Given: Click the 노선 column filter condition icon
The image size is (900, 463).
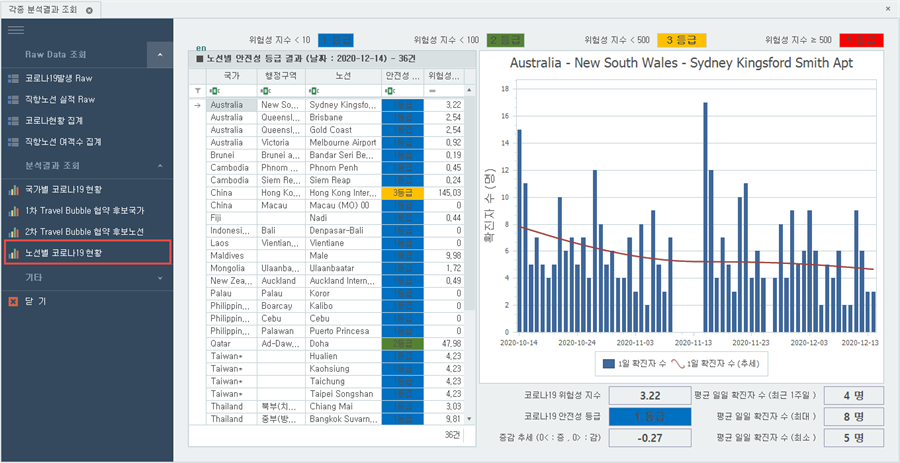Looking at the screenshot, I should coord(313,91).
